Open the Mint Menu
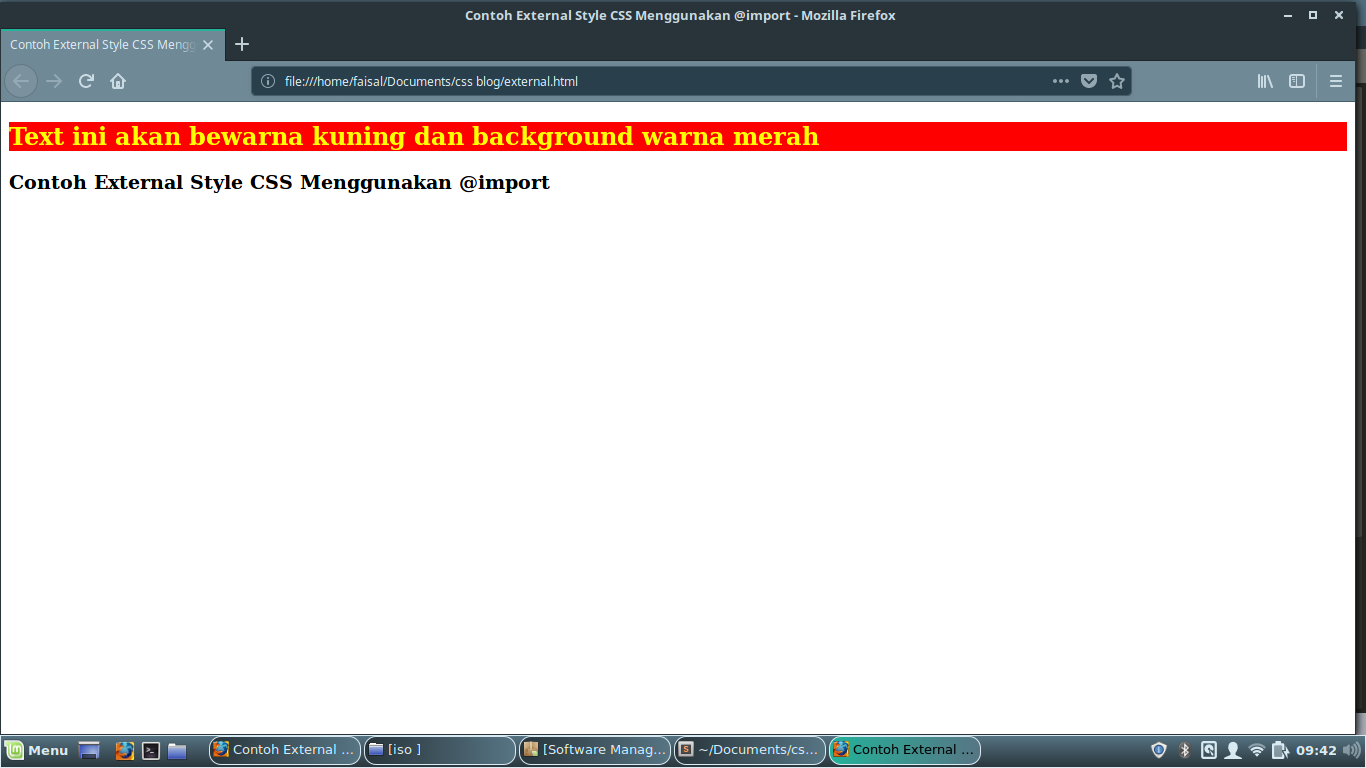This screenshot has height=768, width=1366. (x=36, y=750)
